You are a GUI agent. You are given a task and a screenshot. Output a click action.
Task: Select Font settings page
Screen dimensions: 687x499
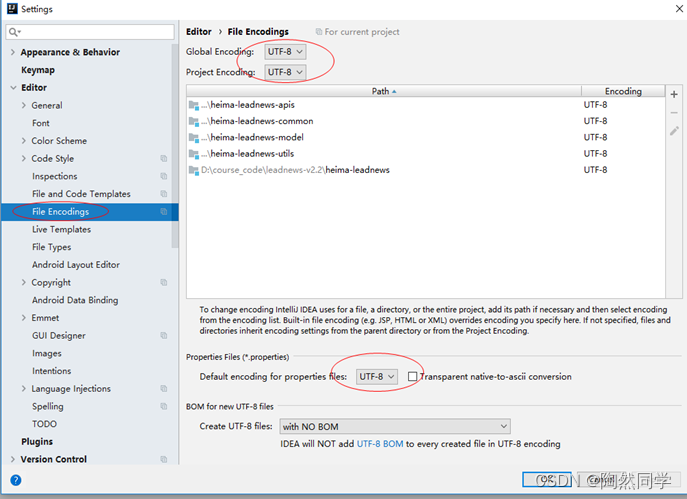tap(41, 123)
